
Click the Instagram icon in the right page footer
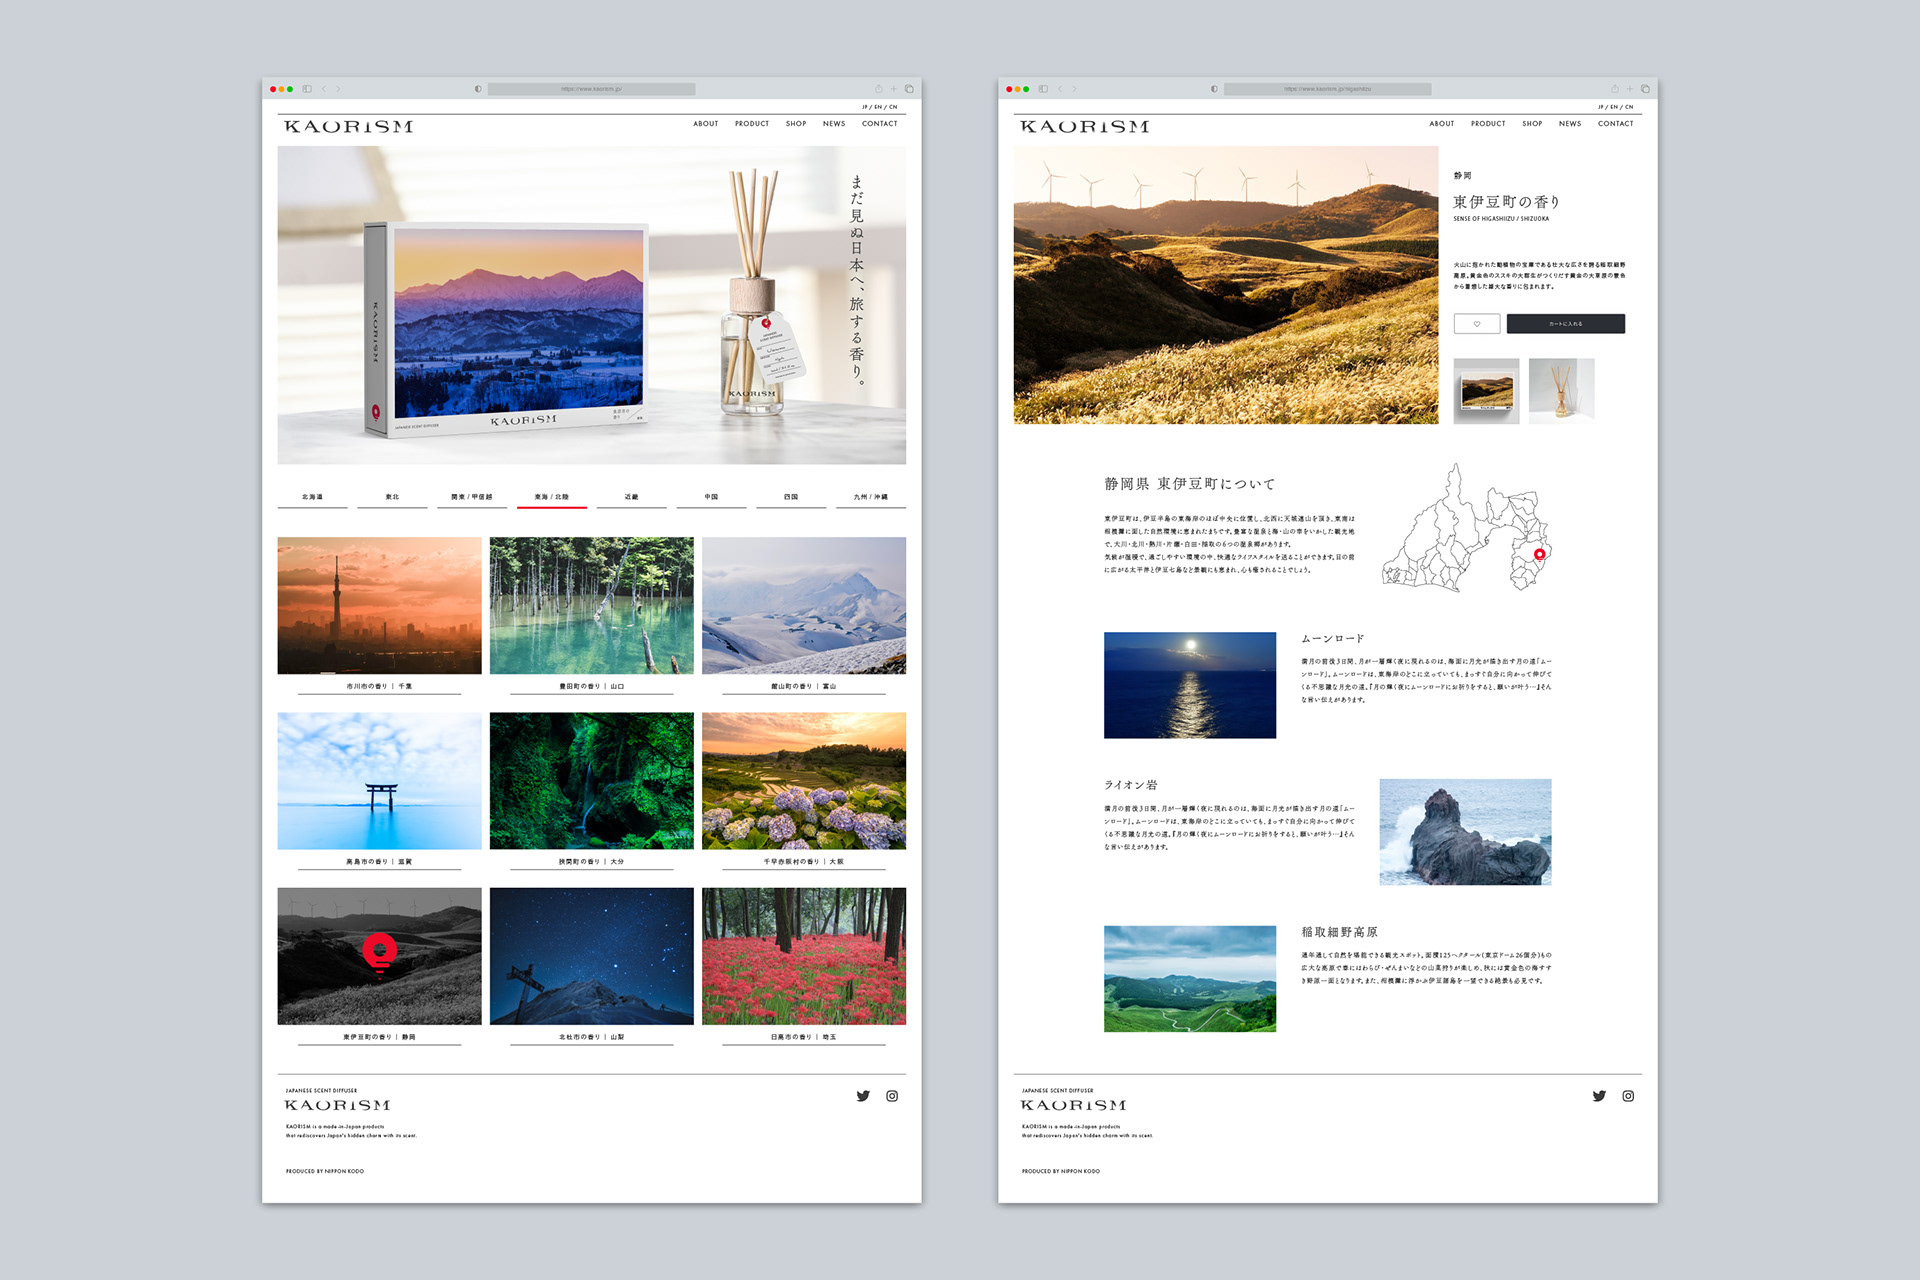[x=1628, y=1096]
